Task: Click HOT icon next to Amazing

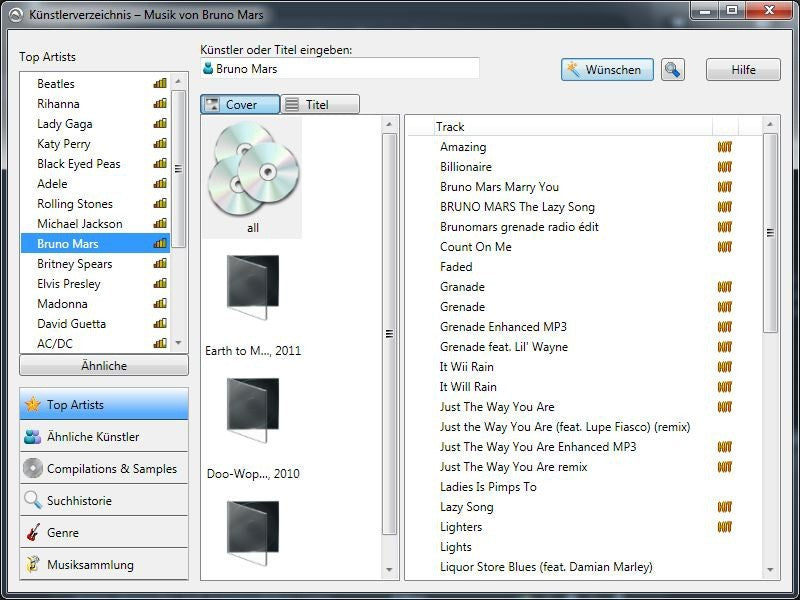Action: [x=724, y=147]
